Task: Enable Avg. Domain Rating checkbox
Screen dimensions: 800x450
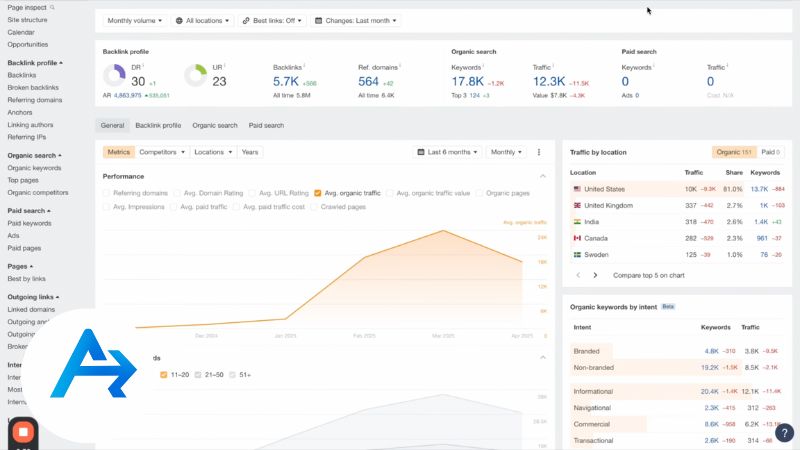Action: (x=177, y=193)
